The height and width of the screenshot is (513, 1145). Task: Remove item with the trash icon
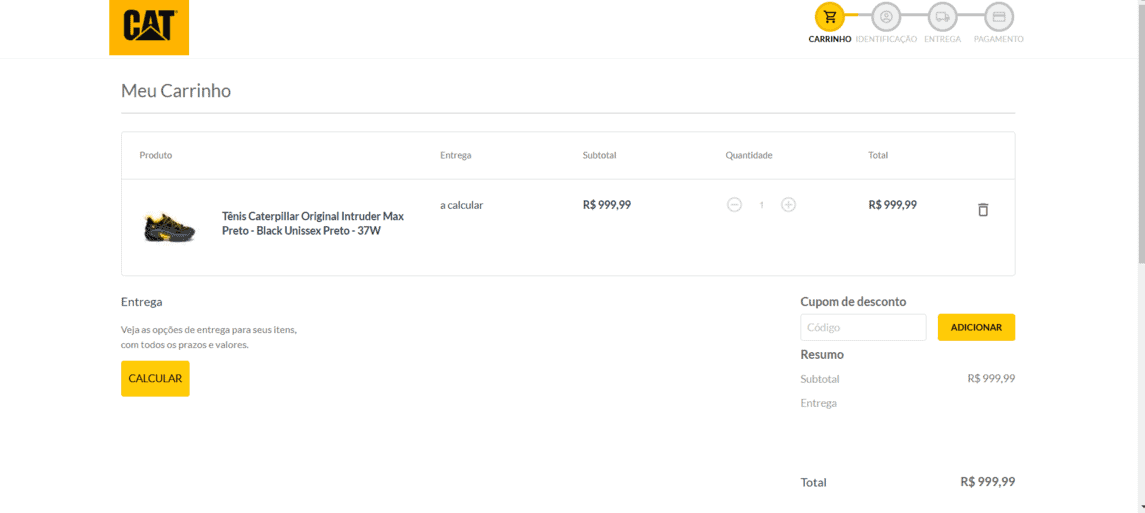[x=983, y=209]
